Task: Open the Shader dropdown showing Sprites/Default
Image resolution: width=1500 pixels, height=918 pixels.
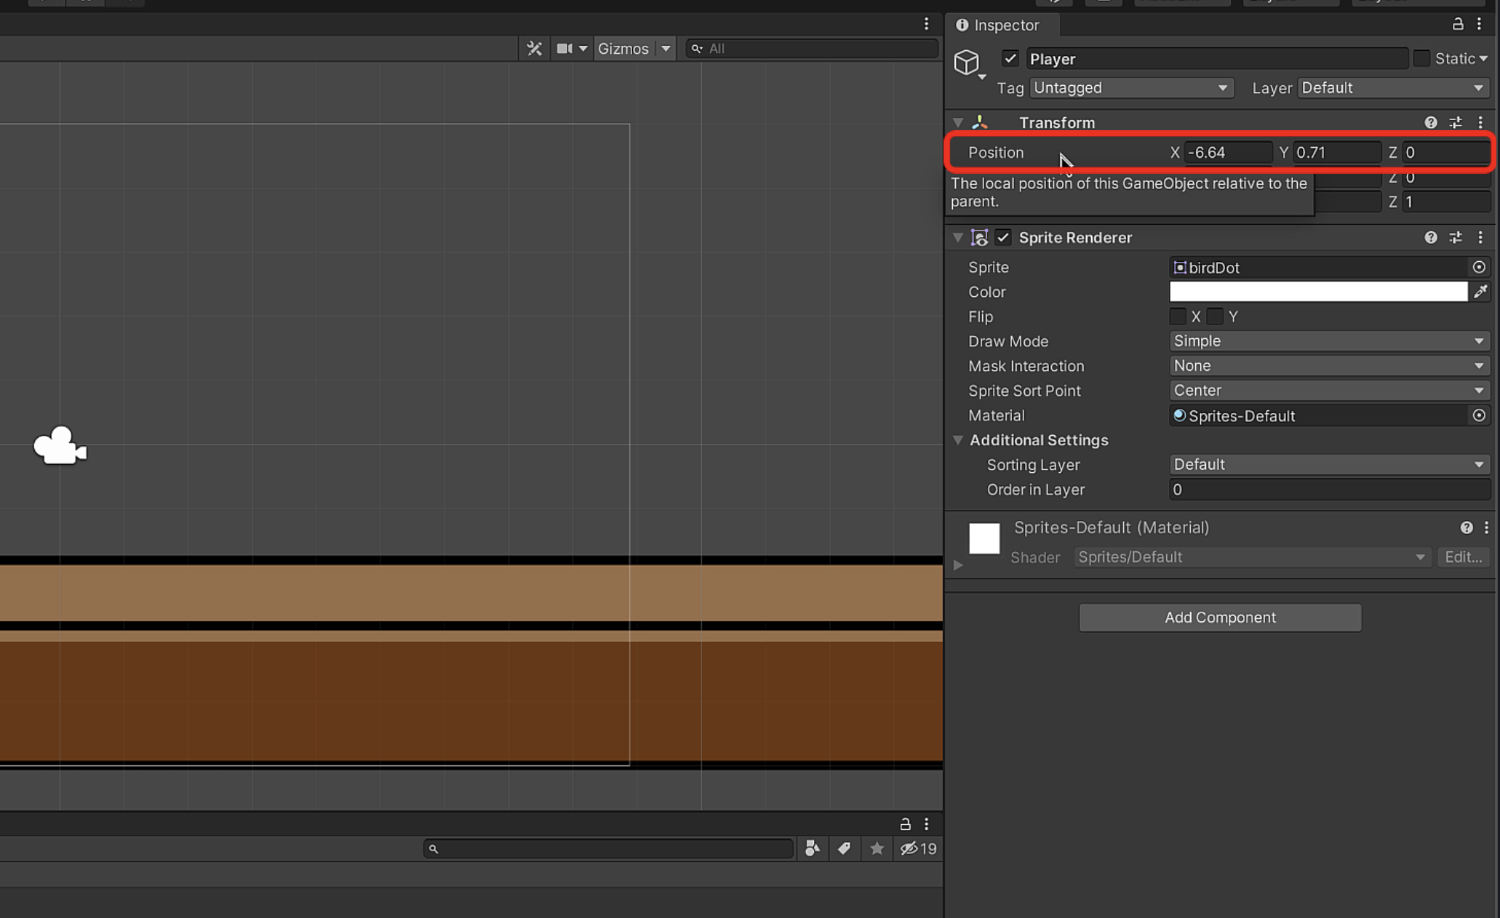Action: coord(1252,557)
